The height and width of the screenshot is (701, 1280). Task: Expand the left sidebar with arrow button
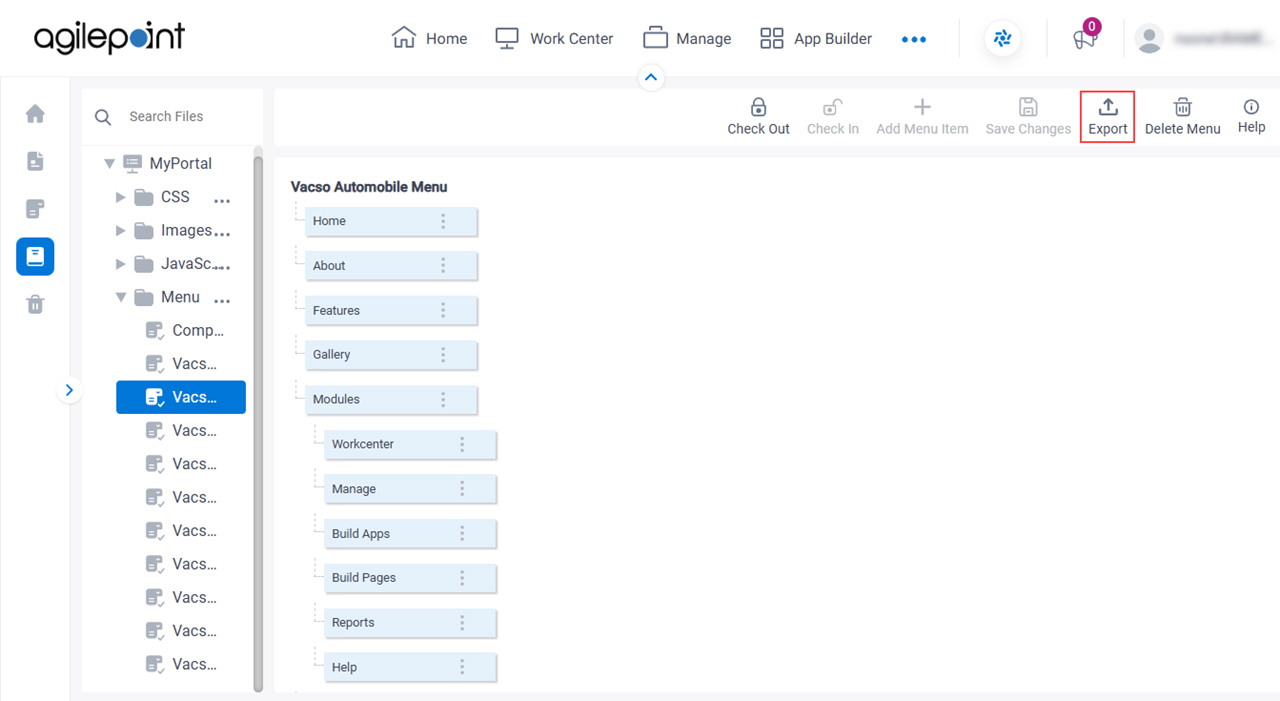[x=69, y=390]
